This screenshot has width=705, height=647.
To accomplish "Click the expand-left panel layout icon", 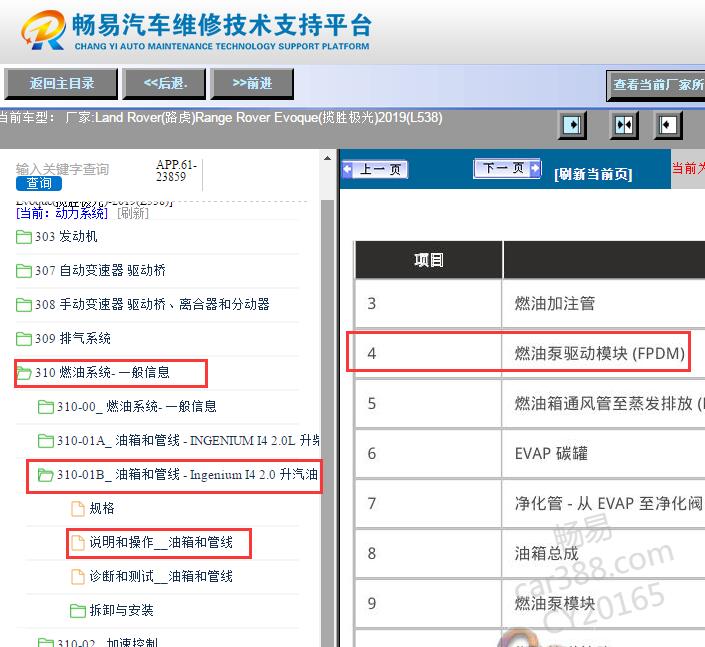I will pyautogui.click(x=668, y=125).
